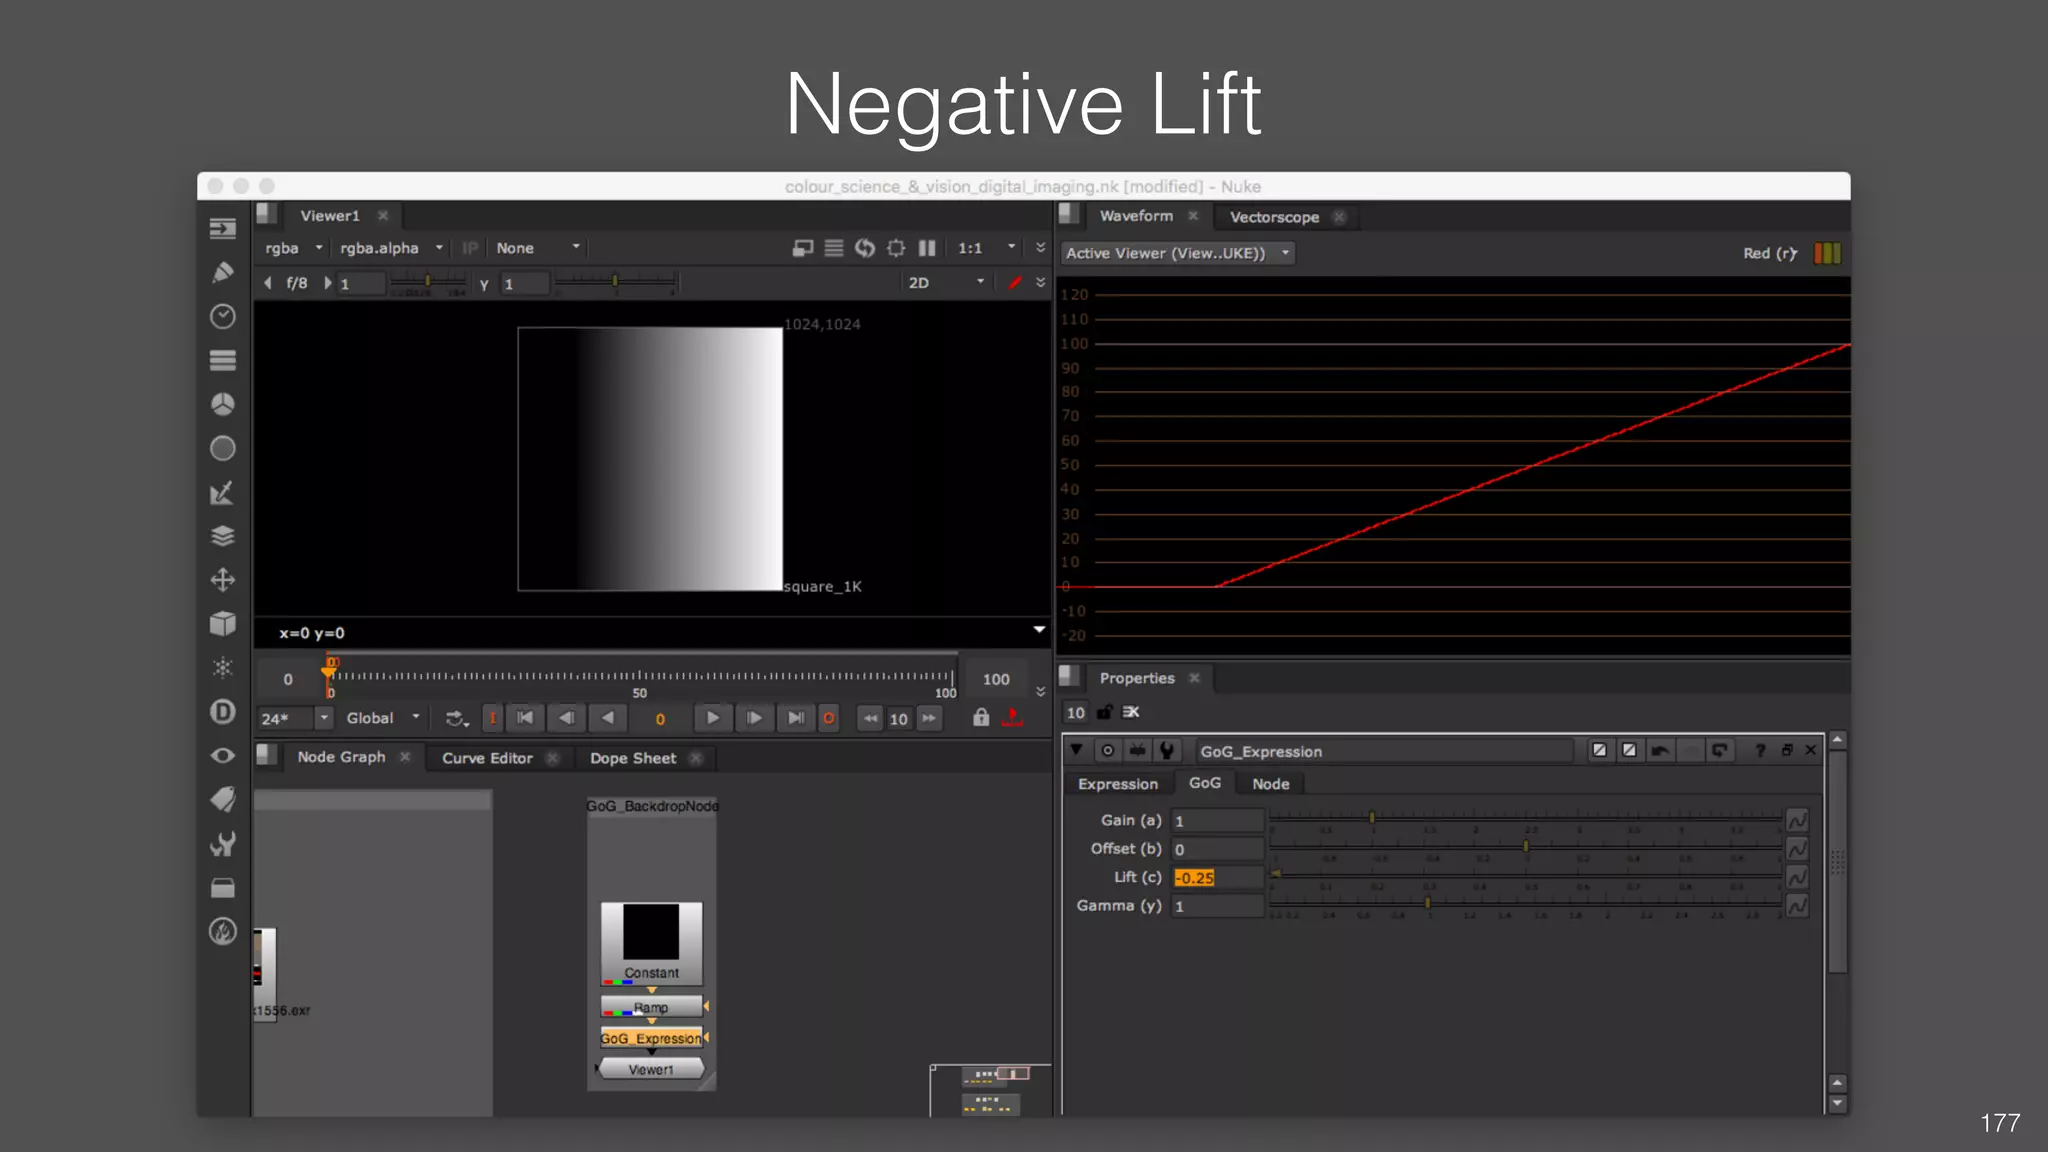Viewport: 2048px width, 1152px height.
Task: Select the Constant node thumbnail
Action: 651,942
